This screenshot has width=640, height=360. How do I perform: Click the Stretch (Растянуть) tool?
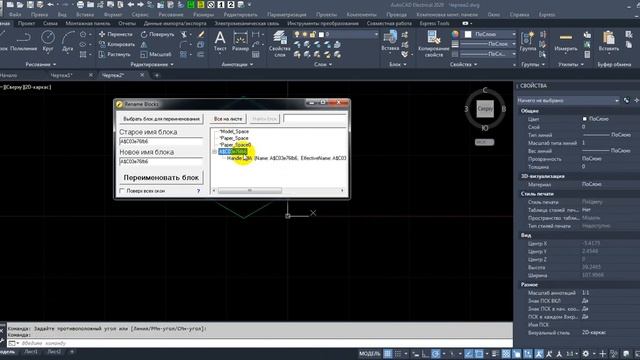pyautogui.click(x=115, y=54)
